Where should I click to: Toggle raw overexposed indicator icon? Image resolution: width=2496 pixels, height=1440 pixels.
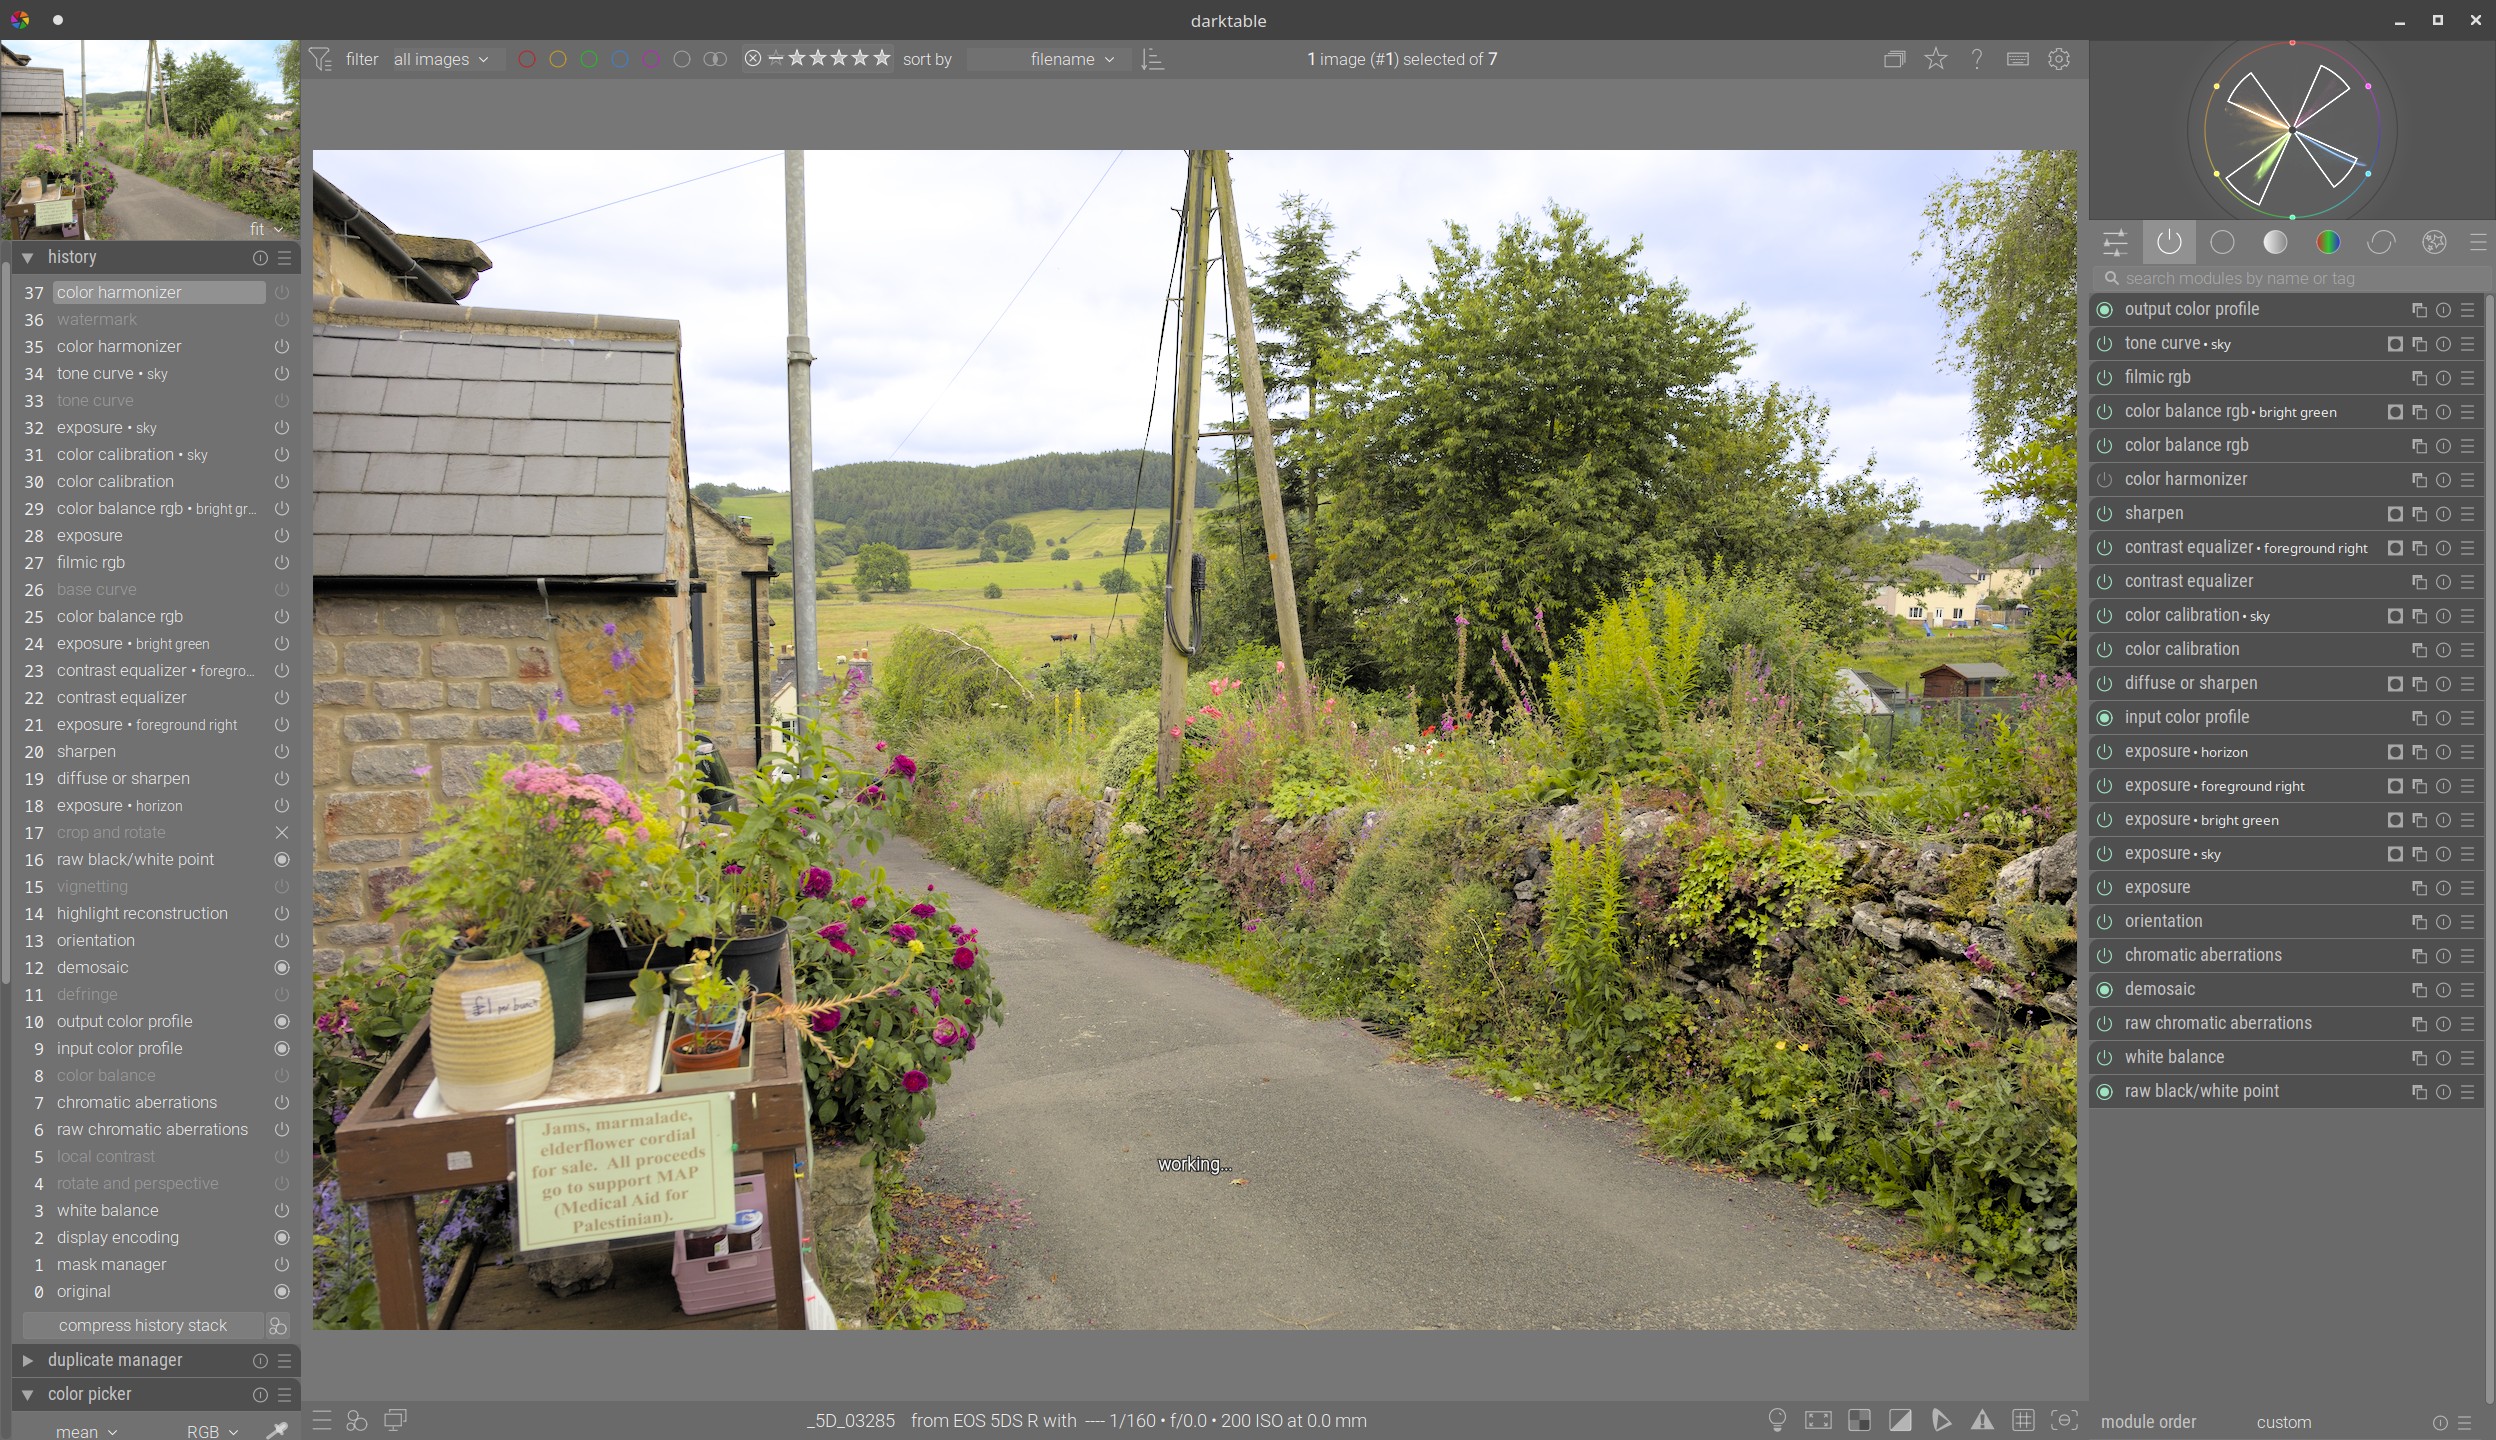coord(1859,1420)
